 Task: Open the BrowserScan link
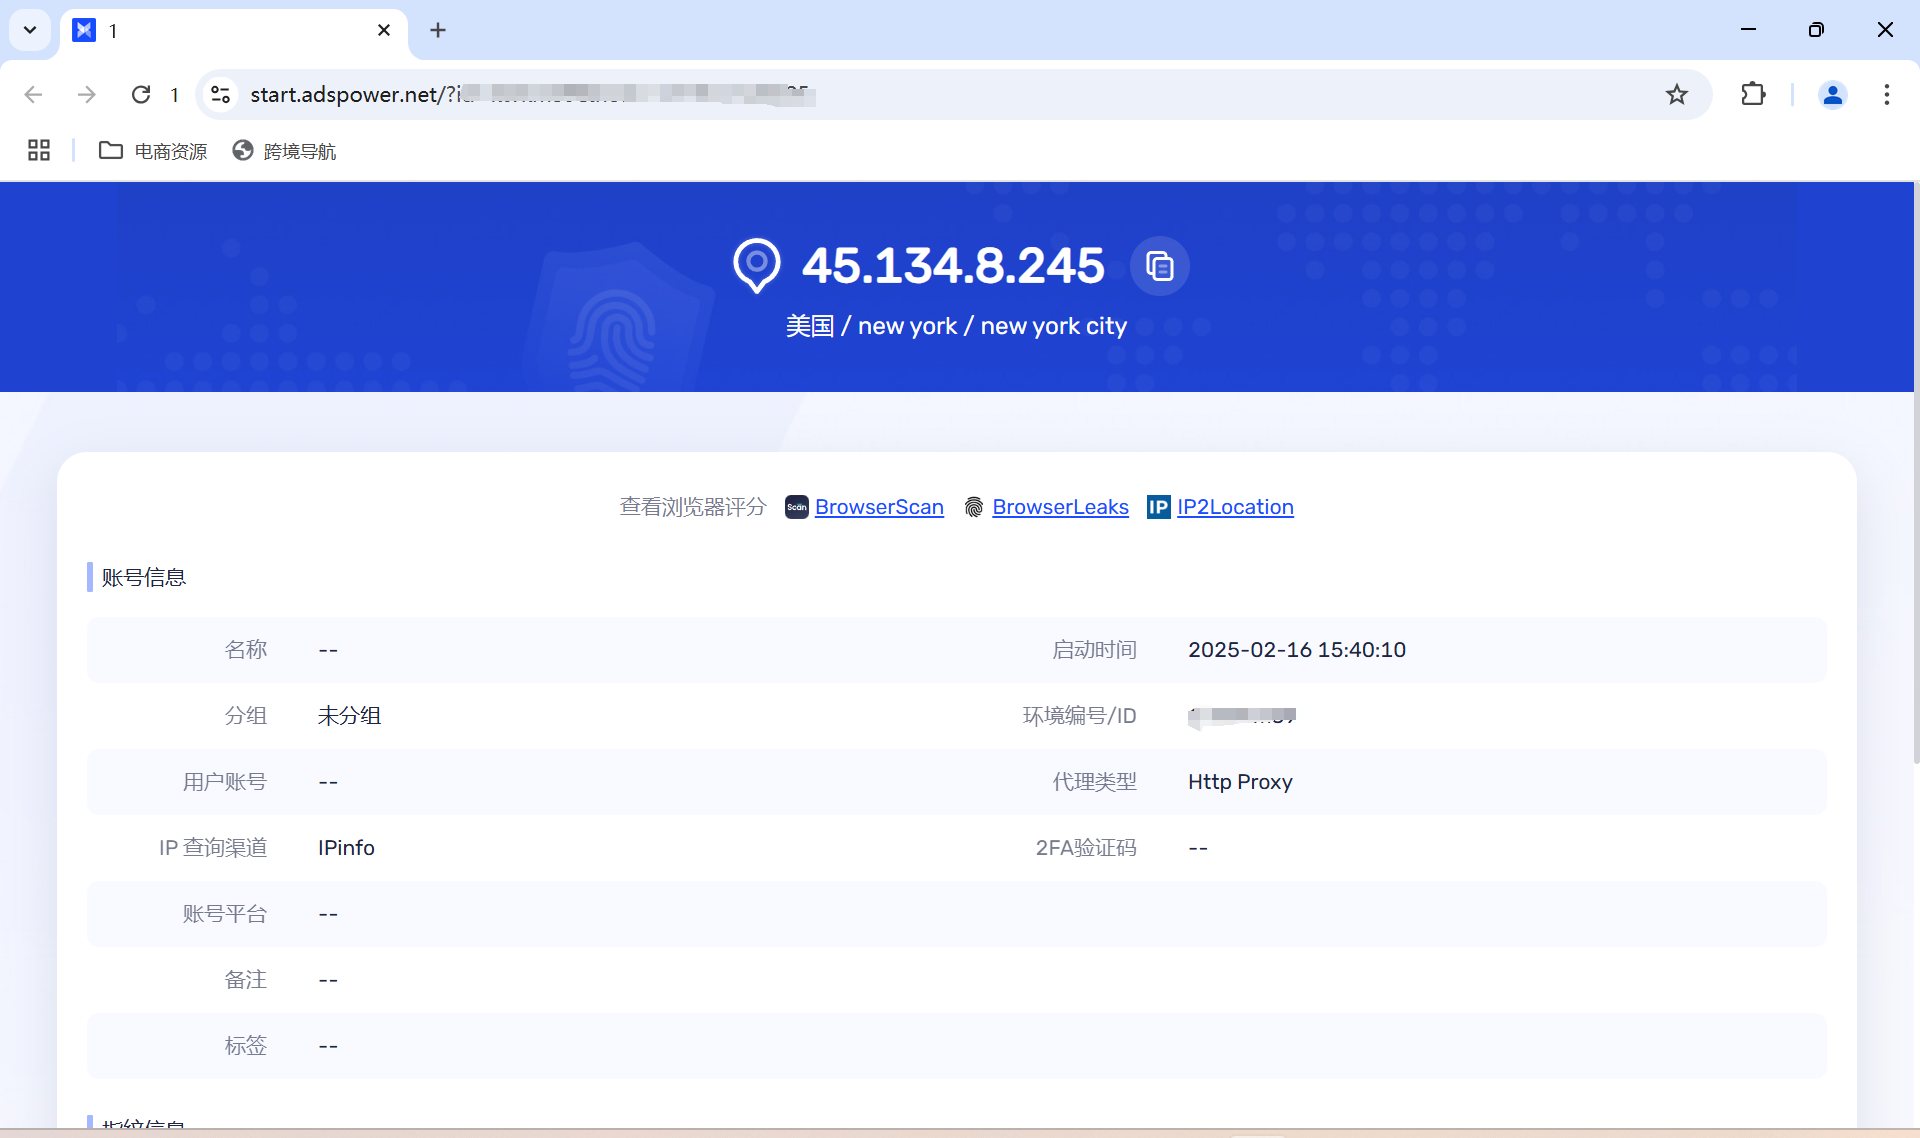click(x=878, y=507)
